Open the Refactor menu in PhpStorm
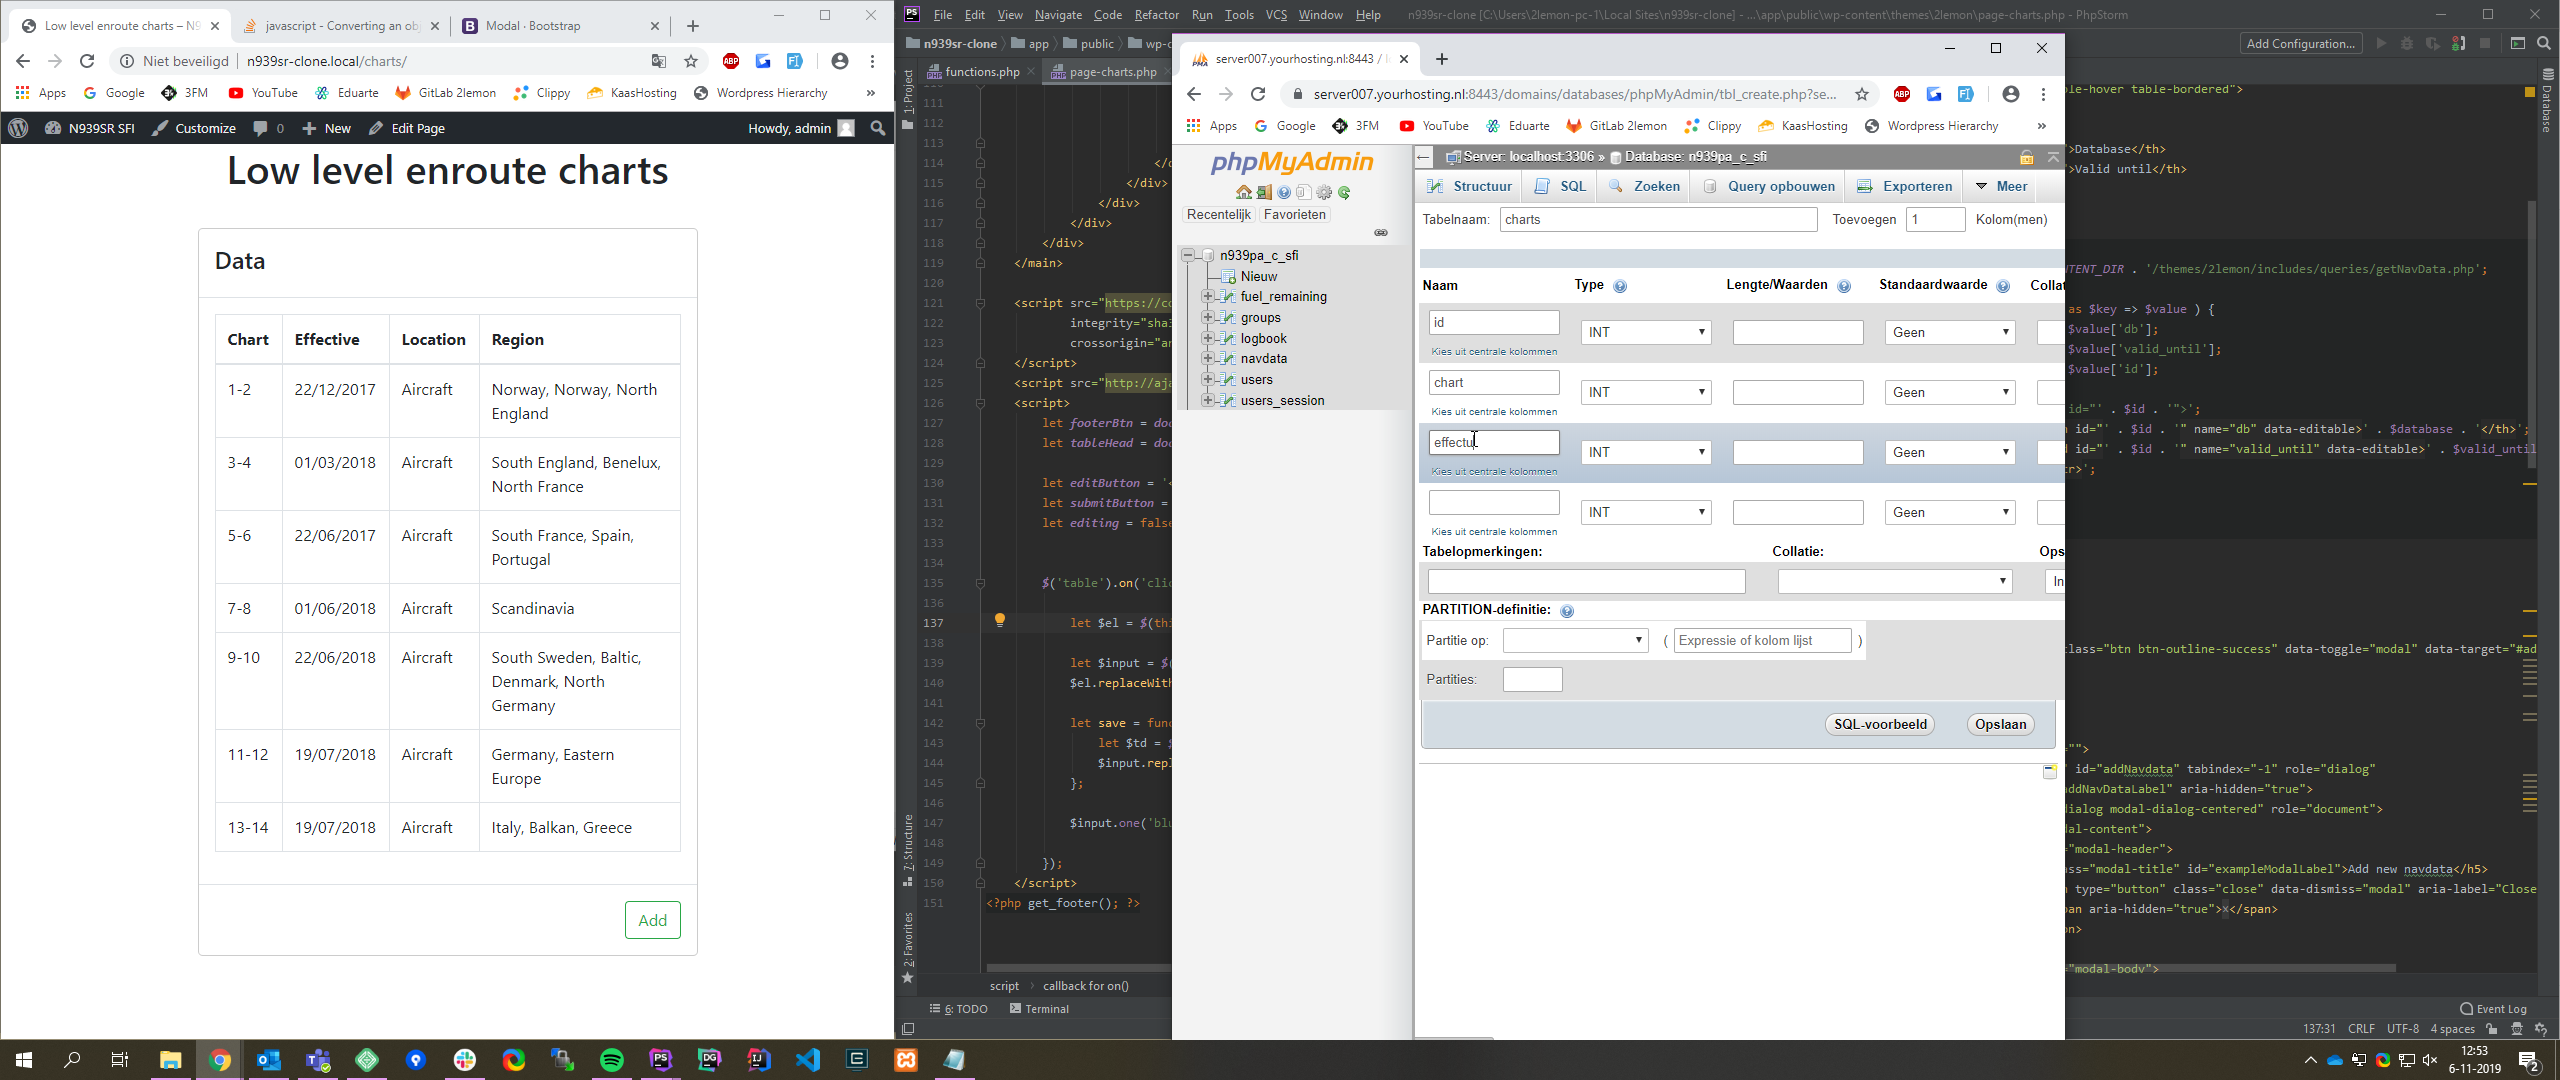2560x1080 pixels. (1156, 15)
